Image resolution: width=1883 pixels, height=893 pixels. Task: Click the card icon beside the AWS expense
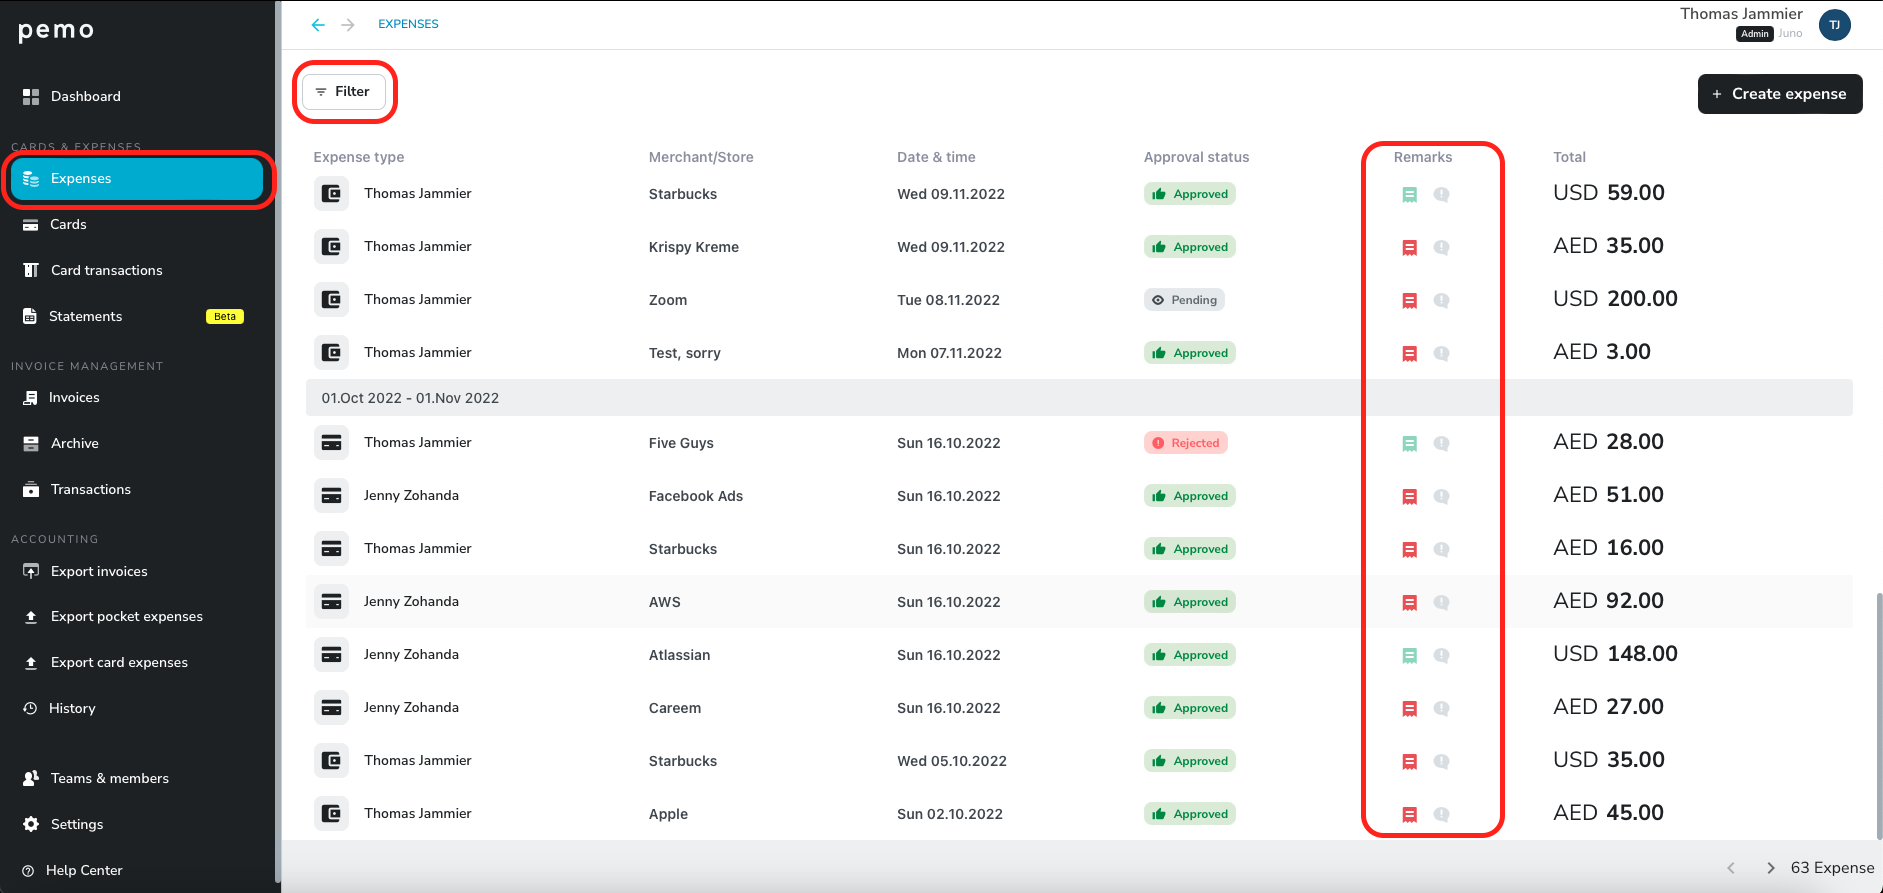[x=331, y=602]
